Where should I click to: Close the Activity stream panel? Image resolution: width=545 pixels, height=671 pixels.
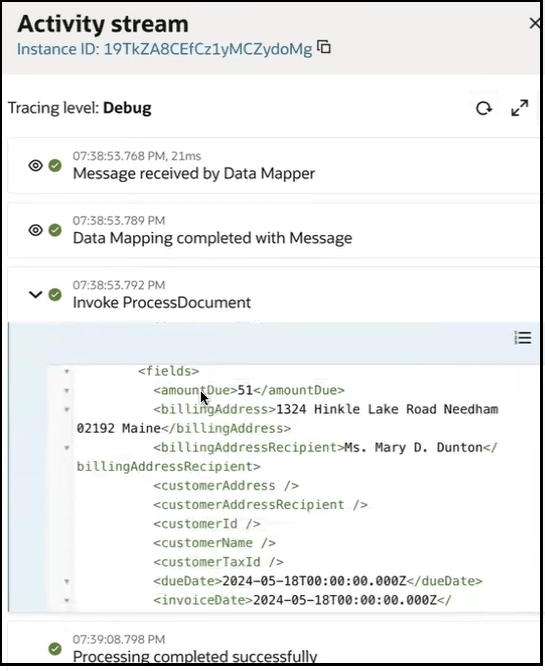(x=534, y=23)
